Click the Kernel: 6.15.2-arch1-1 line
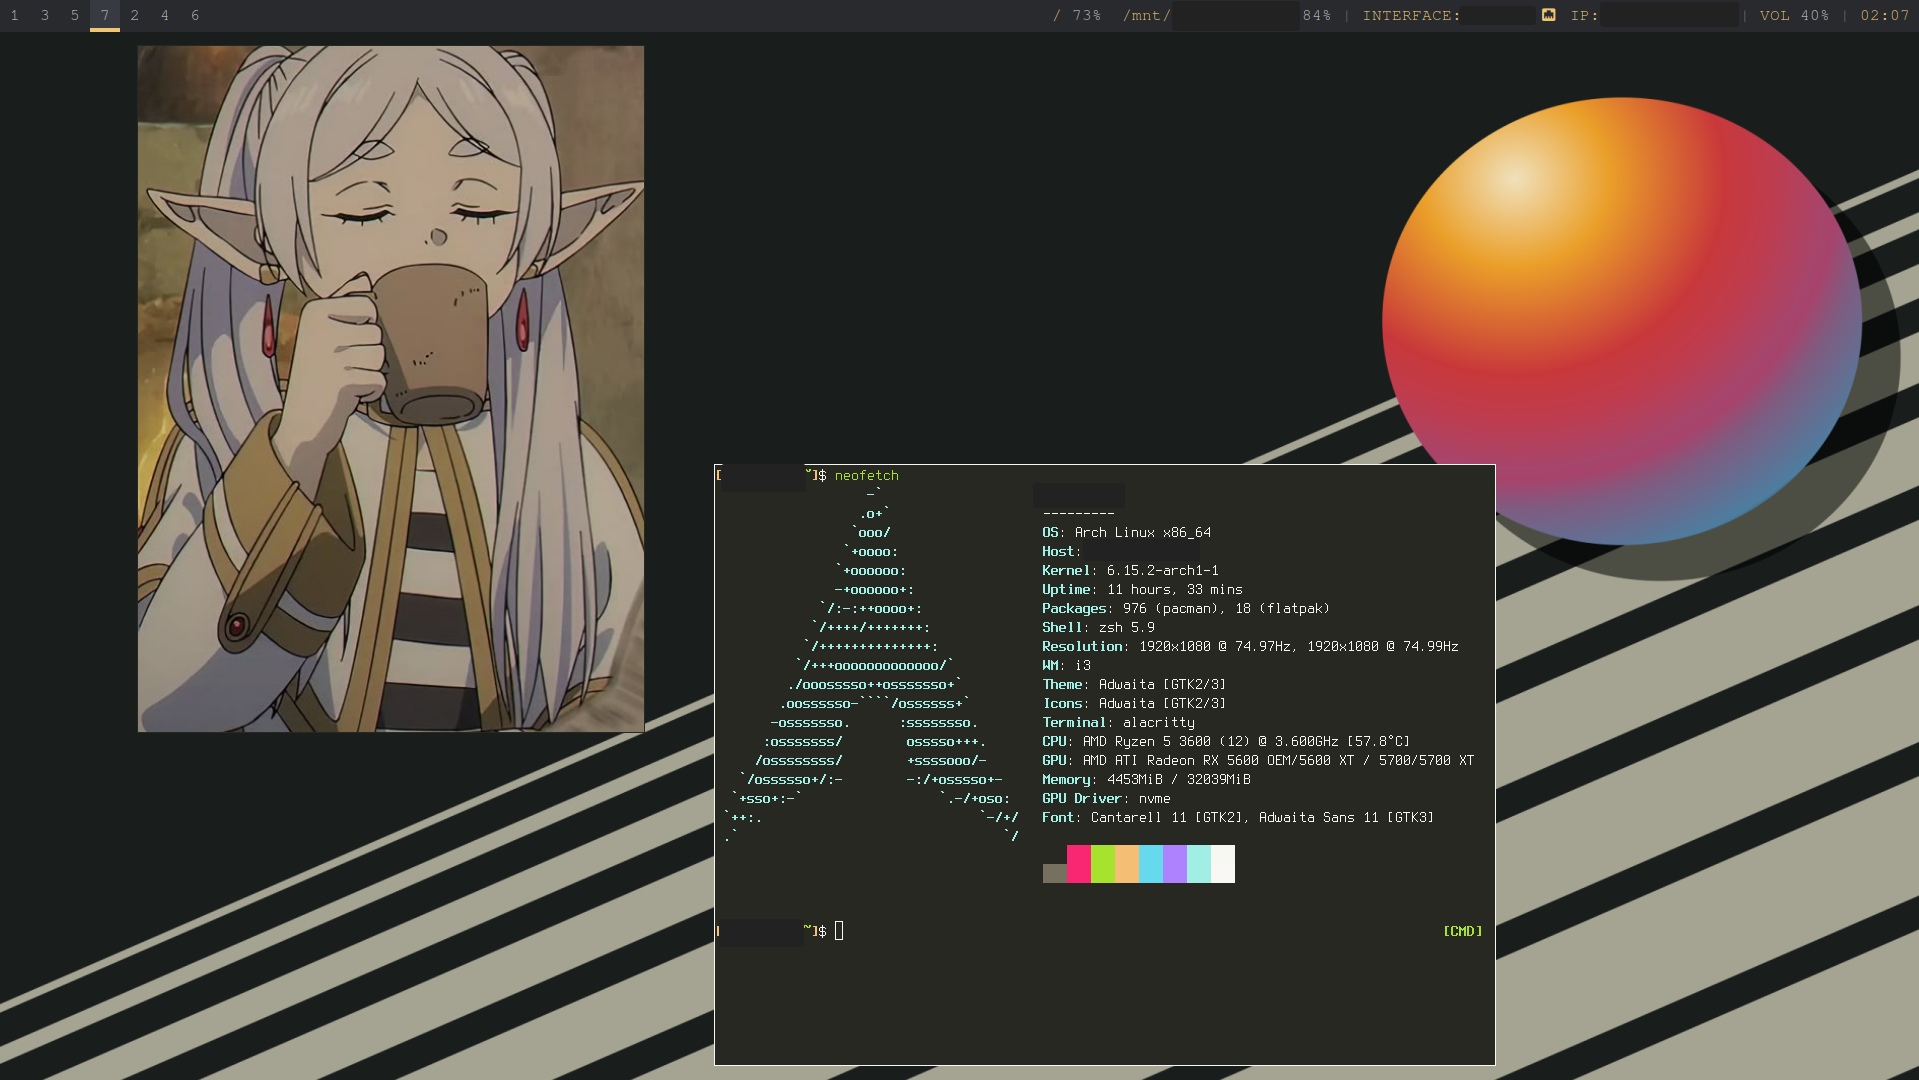 (x=1130, y=571)
